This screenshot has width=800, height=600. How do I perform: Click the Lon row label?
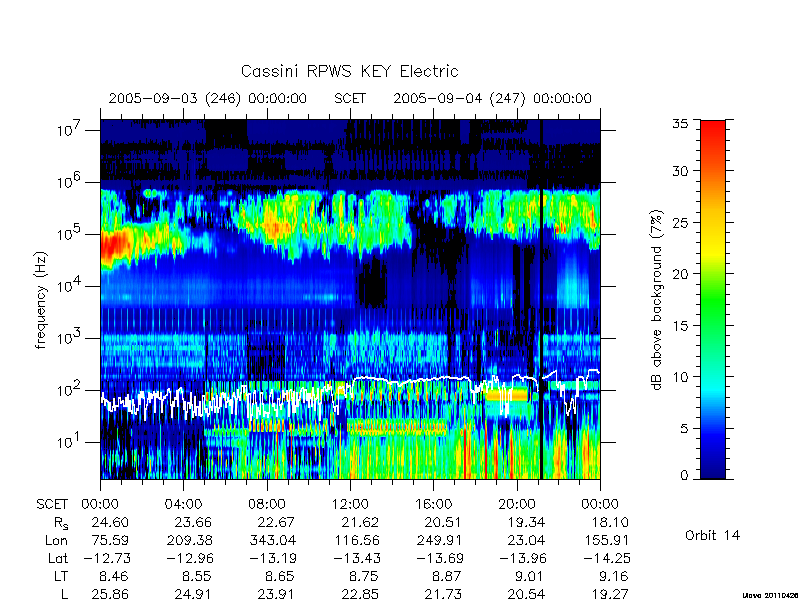tap(57, 540)
